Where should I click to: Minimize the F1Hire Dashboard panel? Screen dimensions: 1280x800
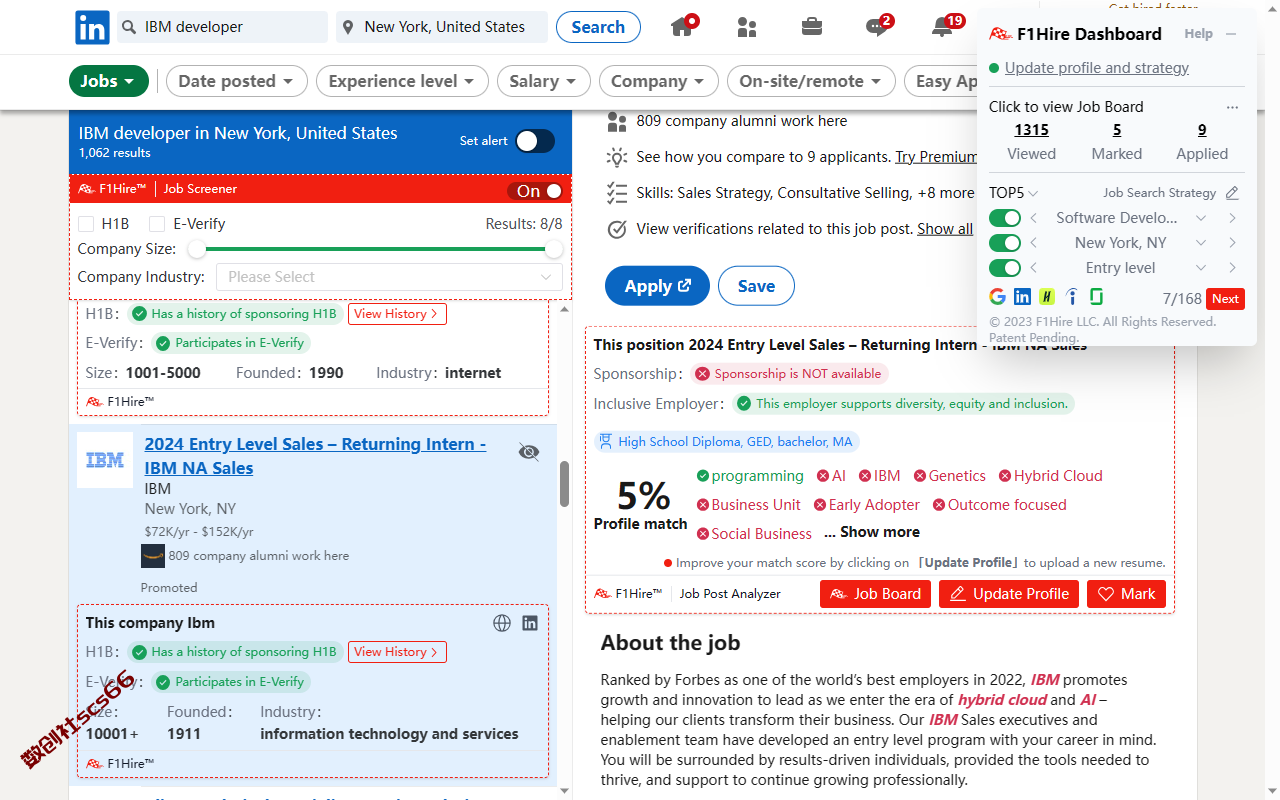(1231, 34)
